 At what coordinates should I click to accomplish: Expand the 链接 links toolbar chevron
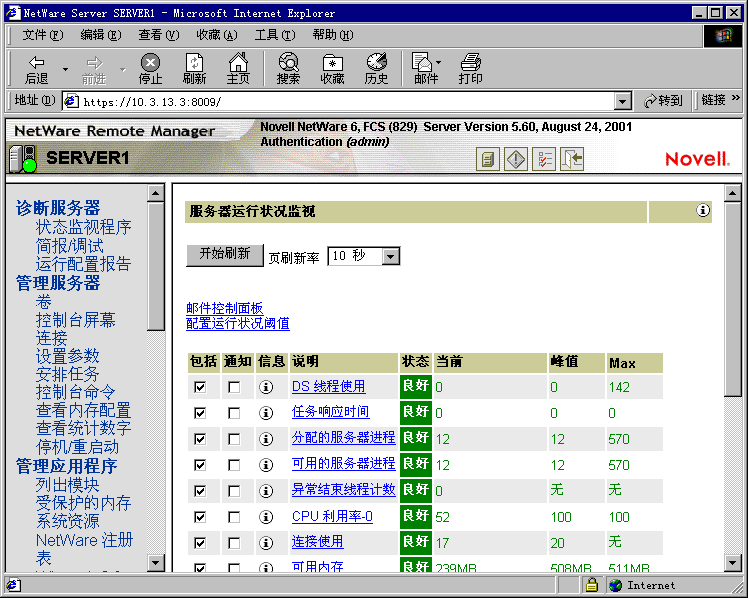(735, 98)
